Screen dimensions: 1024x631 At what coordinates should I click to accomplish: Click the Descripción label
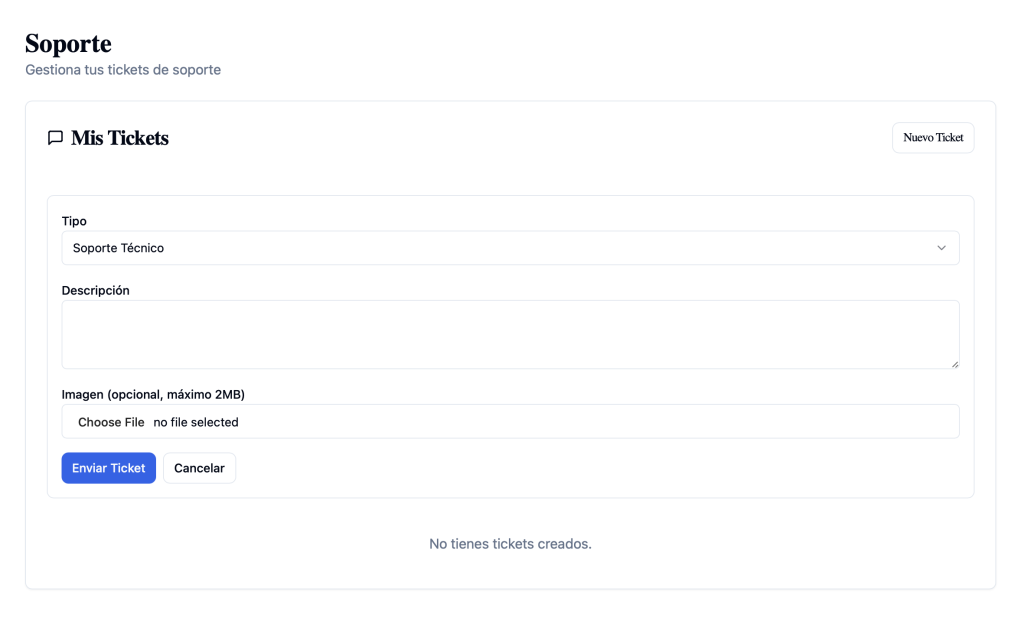pos(95,291)
